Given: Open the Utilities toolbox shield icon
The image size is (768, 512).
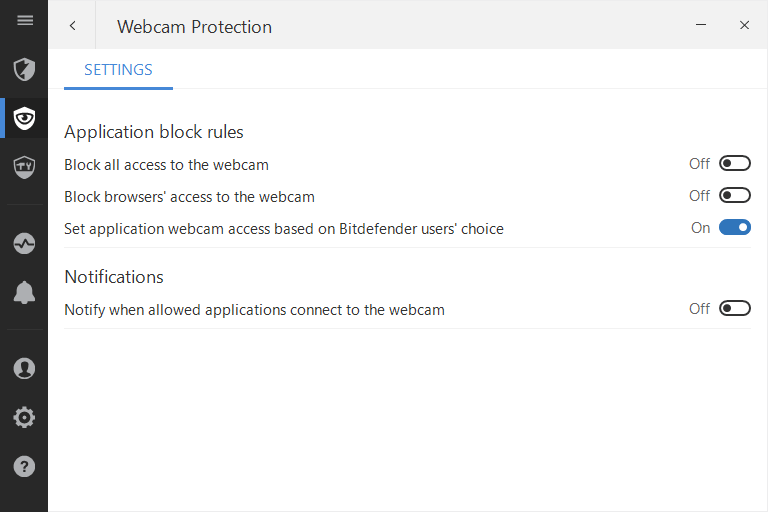Looking at the screenshot, I should coord(24,166).
